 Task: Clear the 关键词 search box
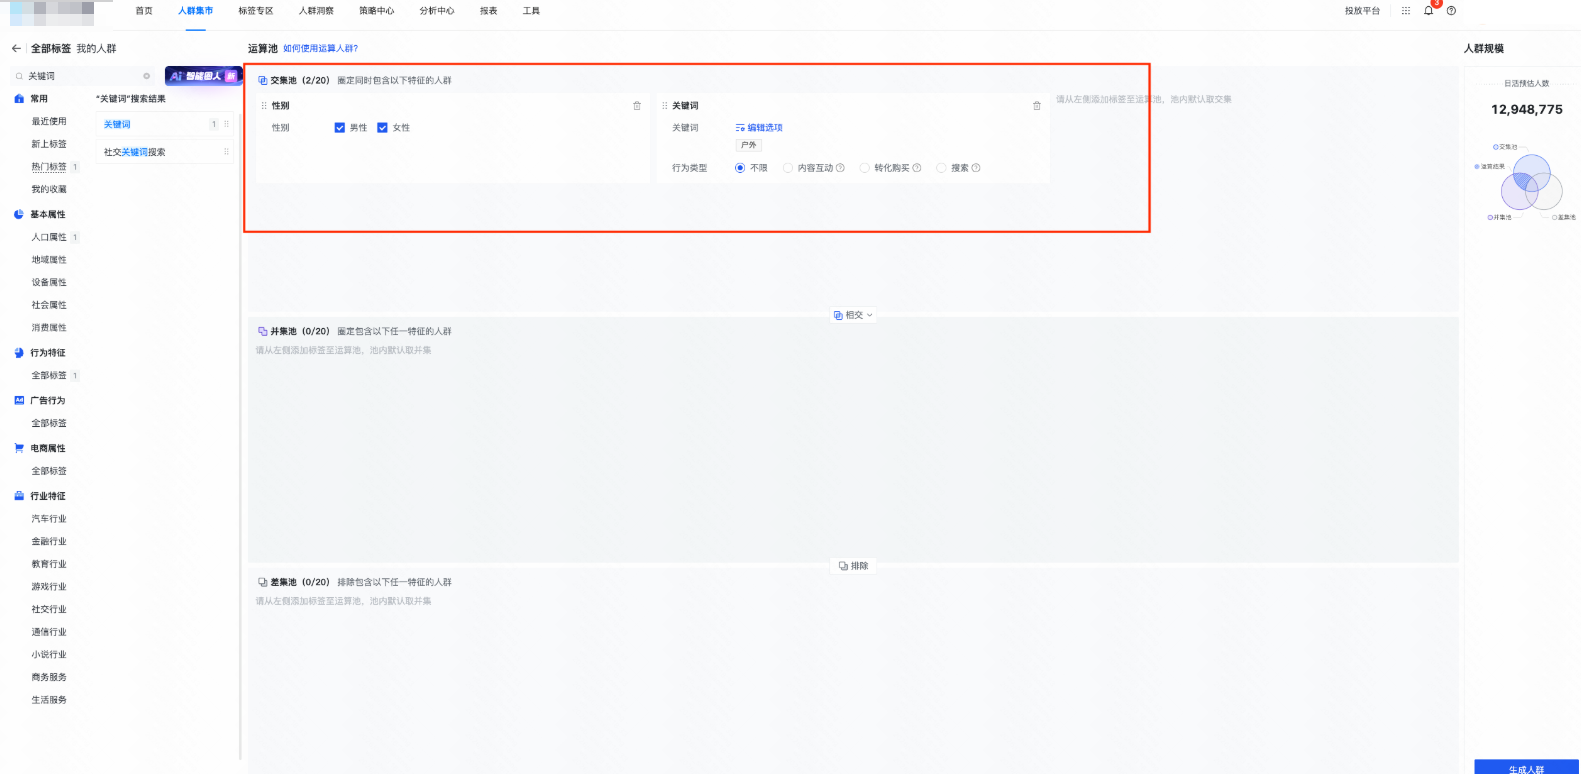(x=146, y=76)
